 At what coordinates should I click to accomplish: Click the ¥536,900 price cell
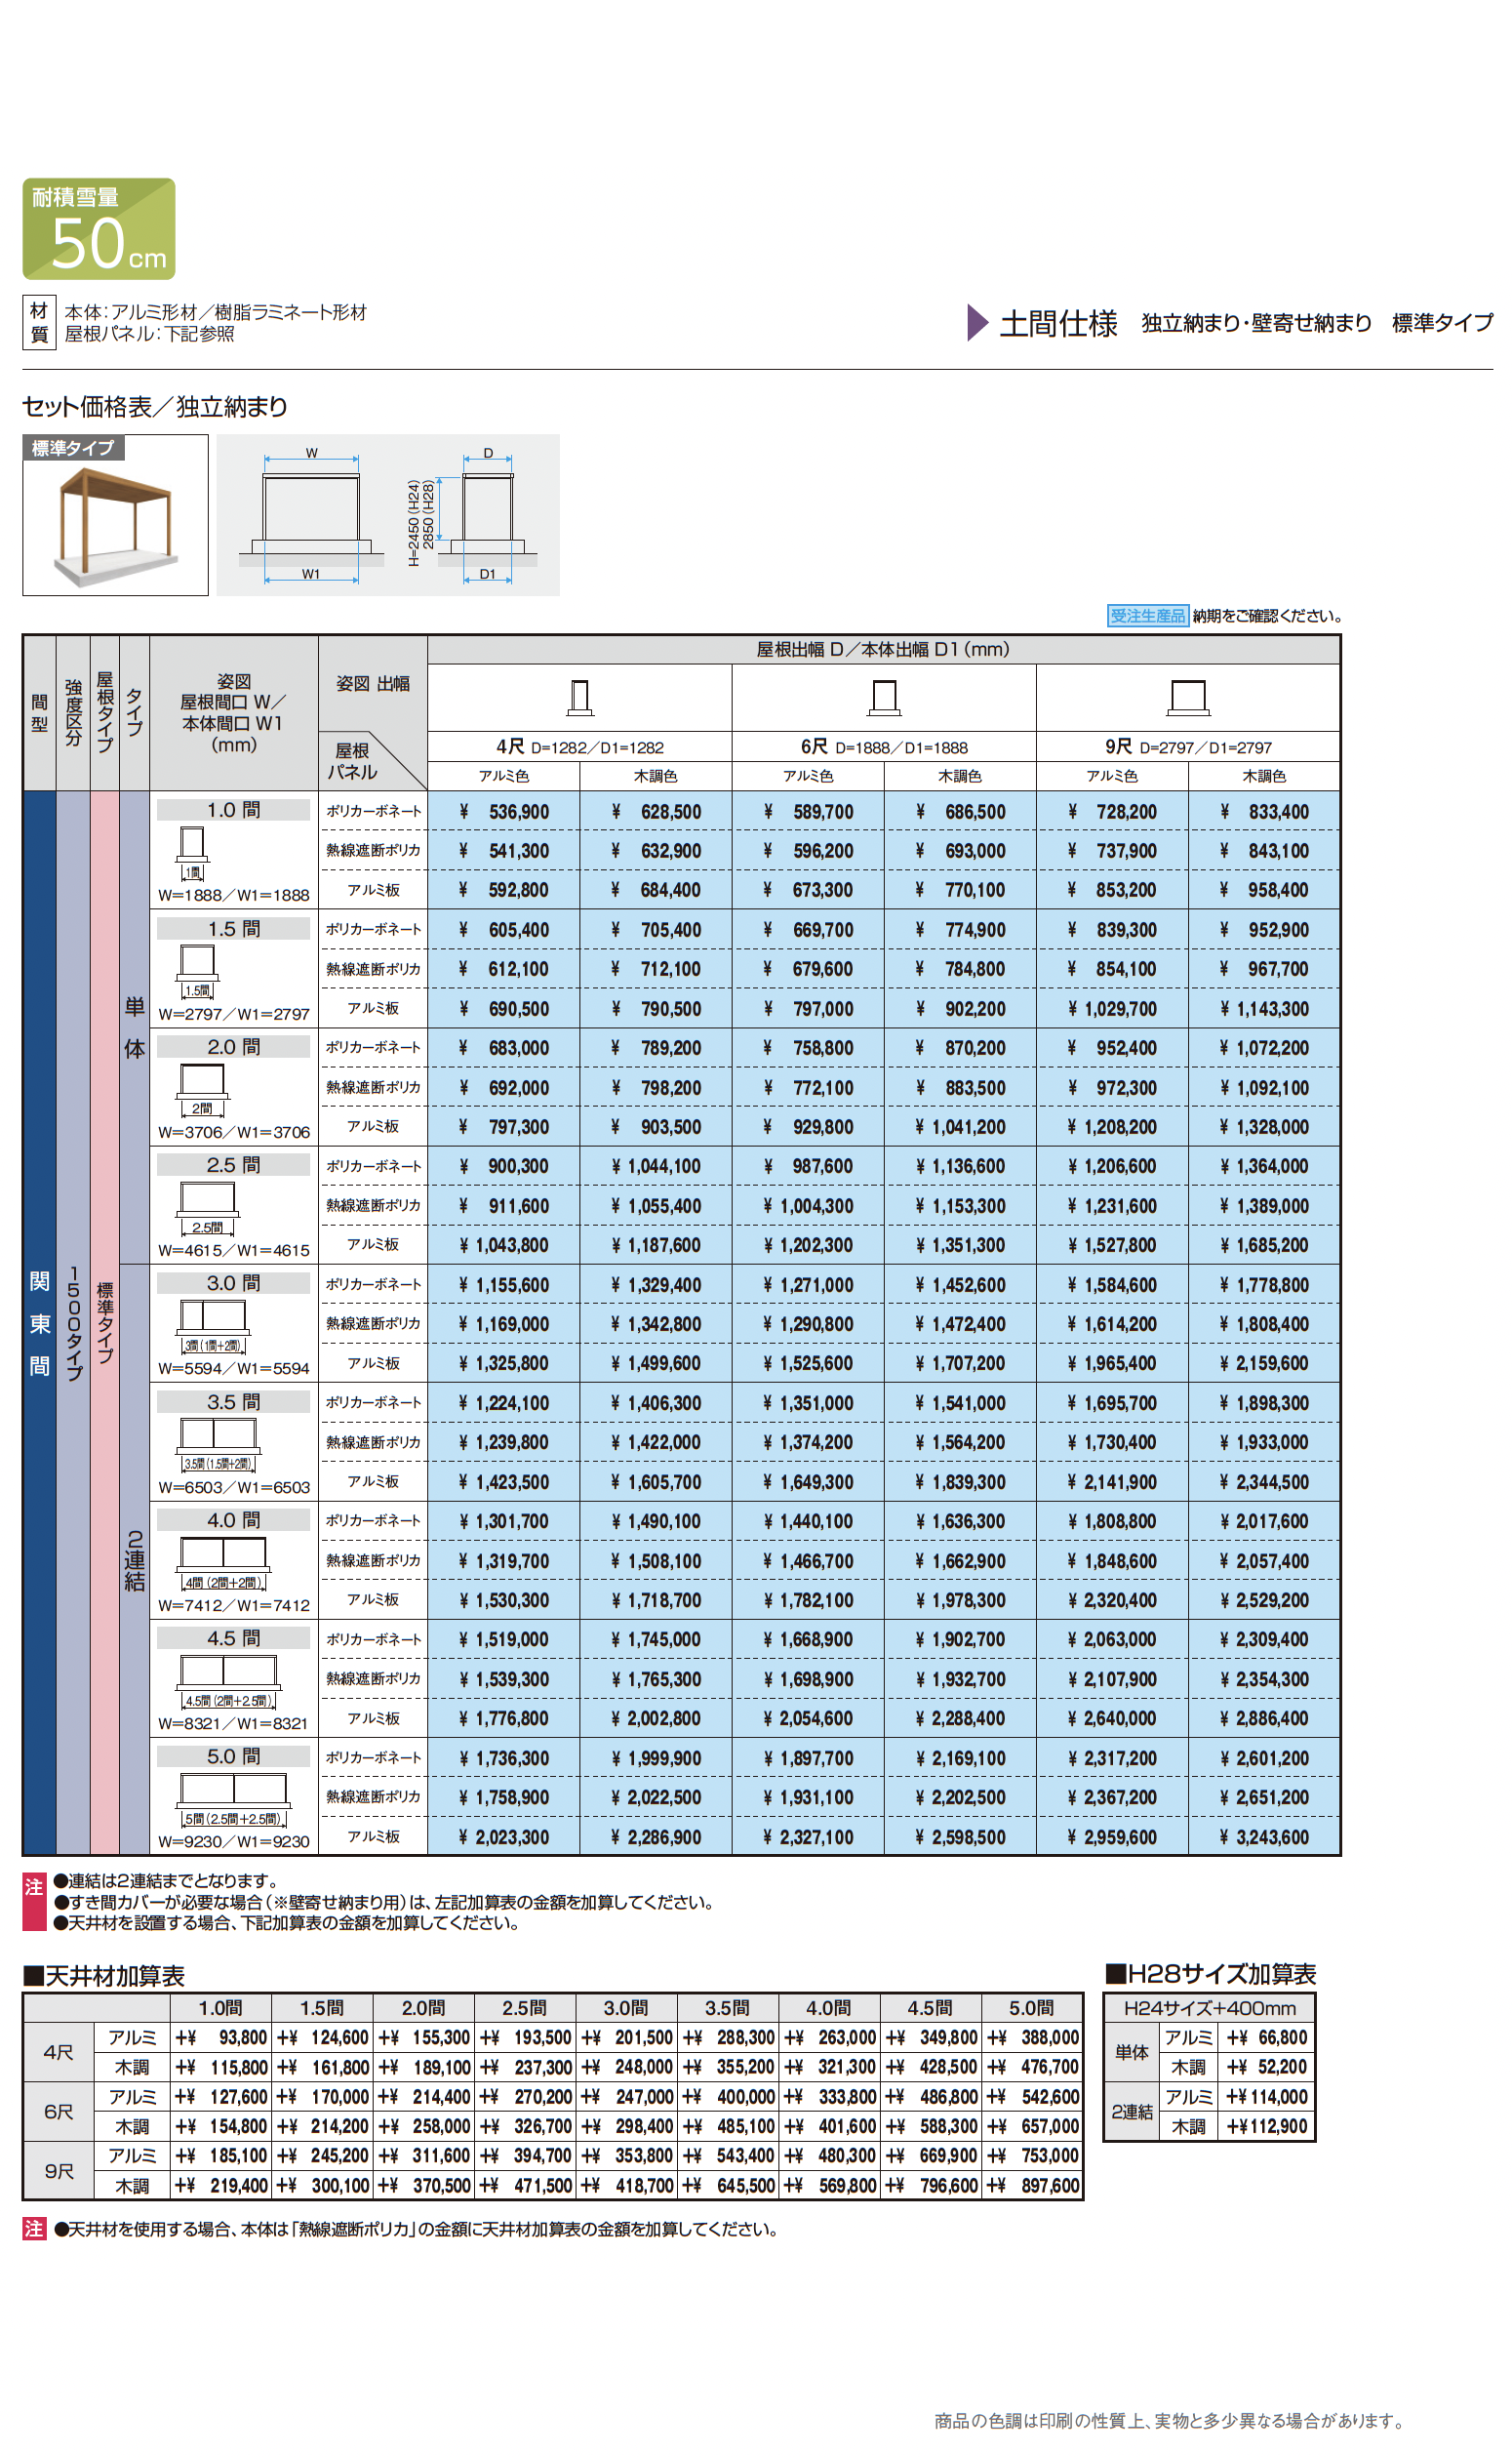click(x=504, y=812)
